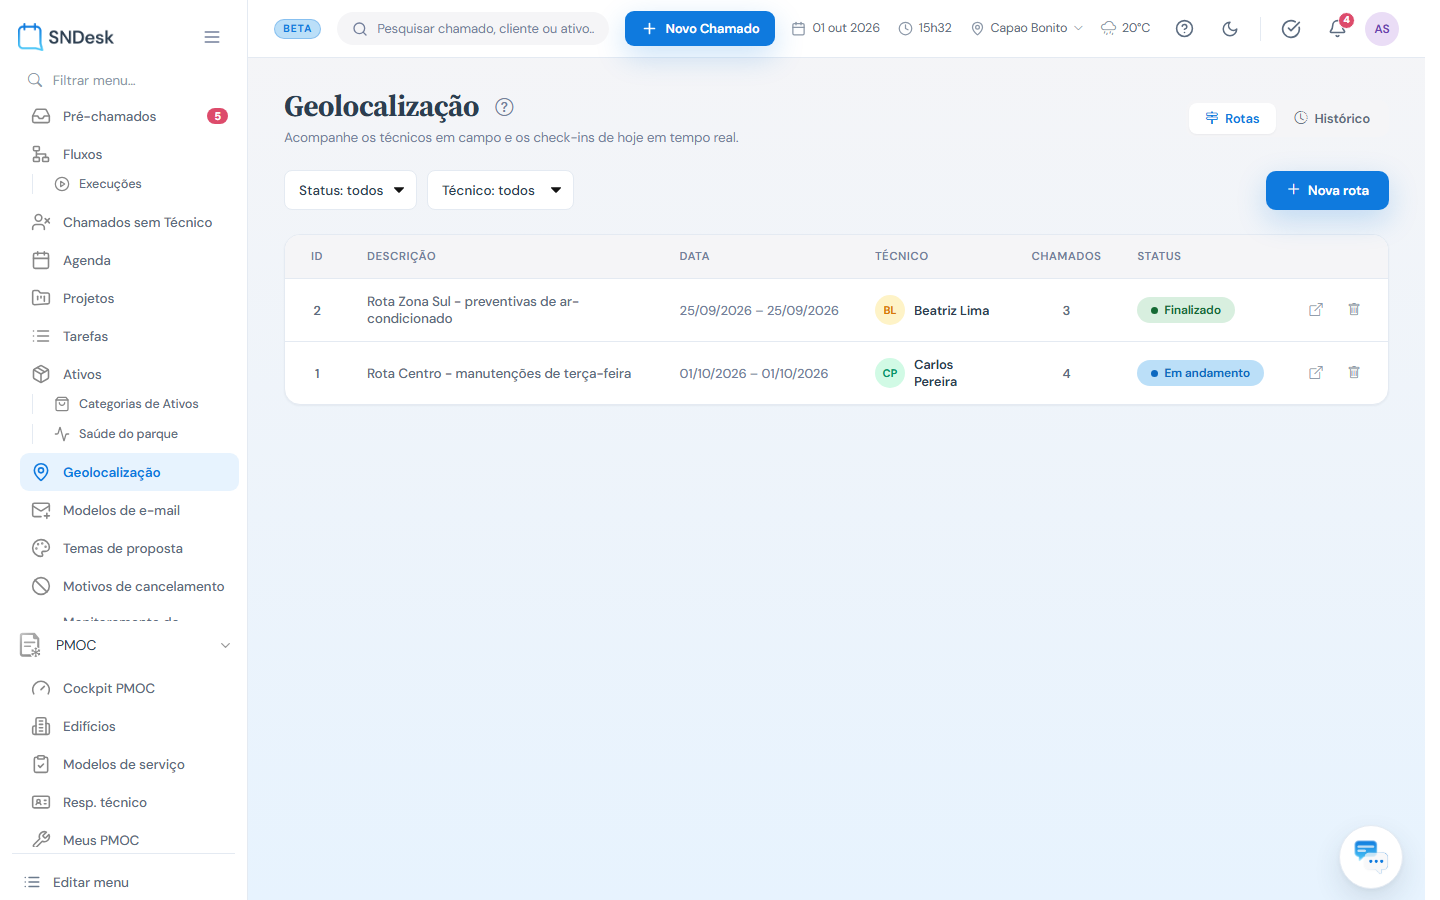Click Nova rota button
The height and width of the screenshot is (900, 1440).
tap(1327, 190)
